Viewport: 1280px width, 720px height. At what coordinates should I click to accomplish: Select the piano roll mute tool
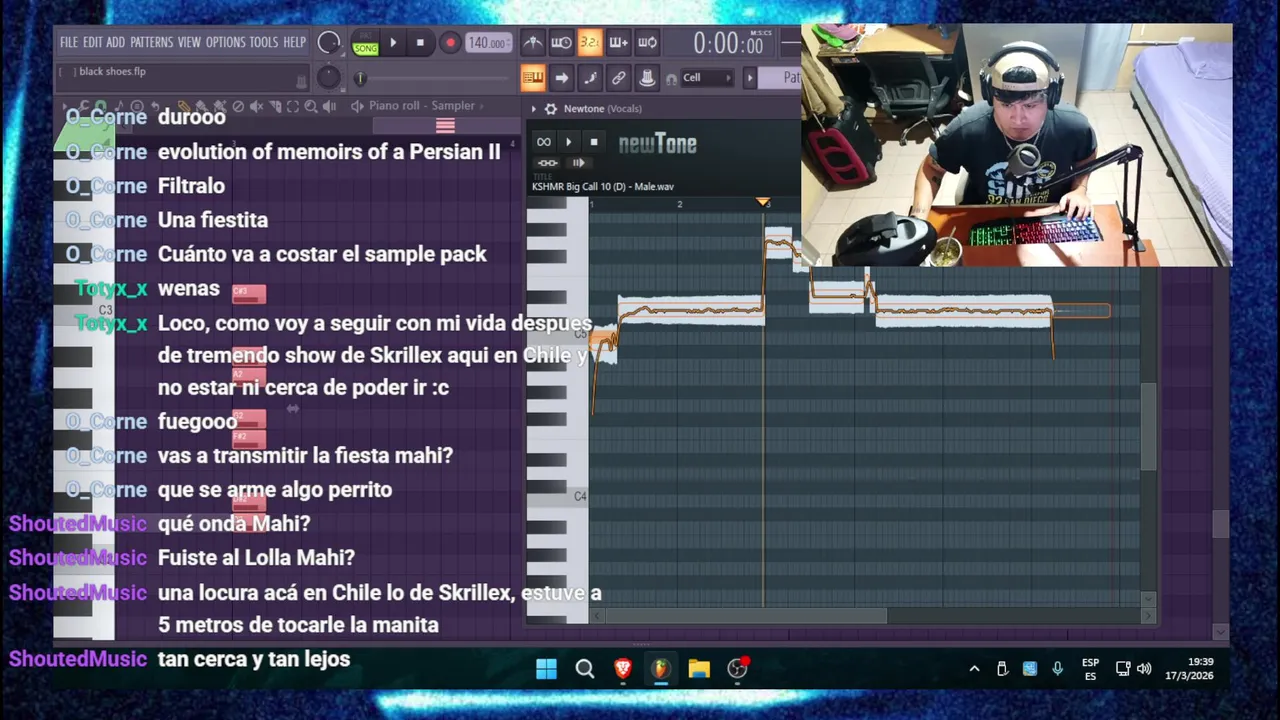pyautogui.click(x=257, y=106)
